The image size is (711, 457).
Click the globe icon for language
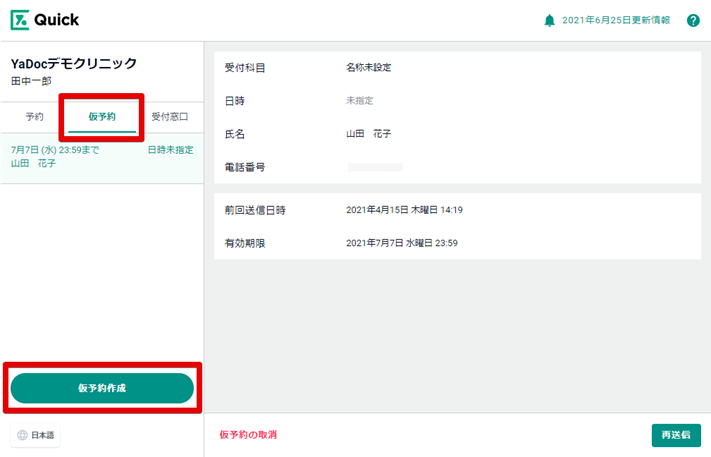22,435
